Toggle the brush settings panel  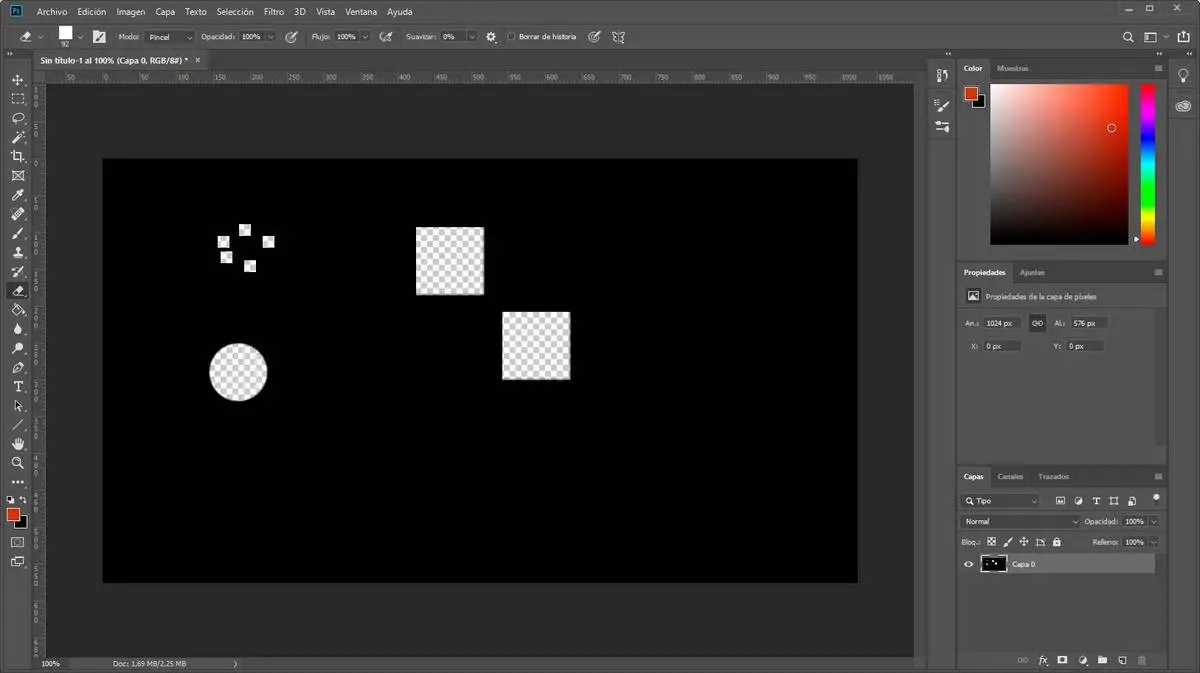99,37
